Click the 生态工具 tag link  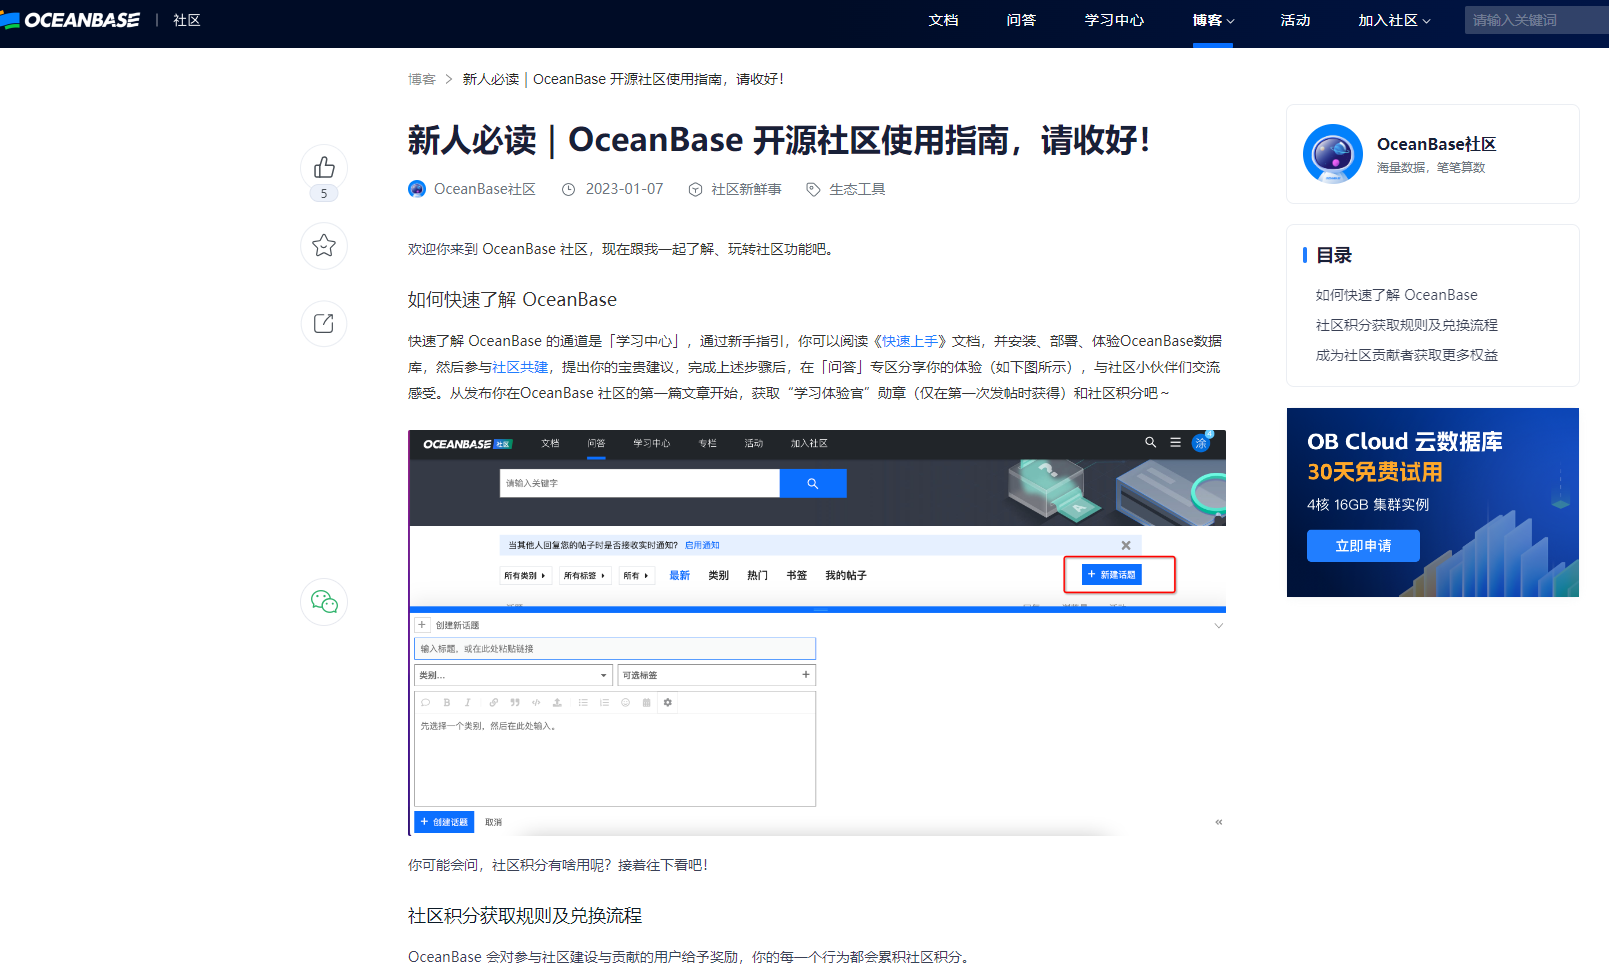857,189
